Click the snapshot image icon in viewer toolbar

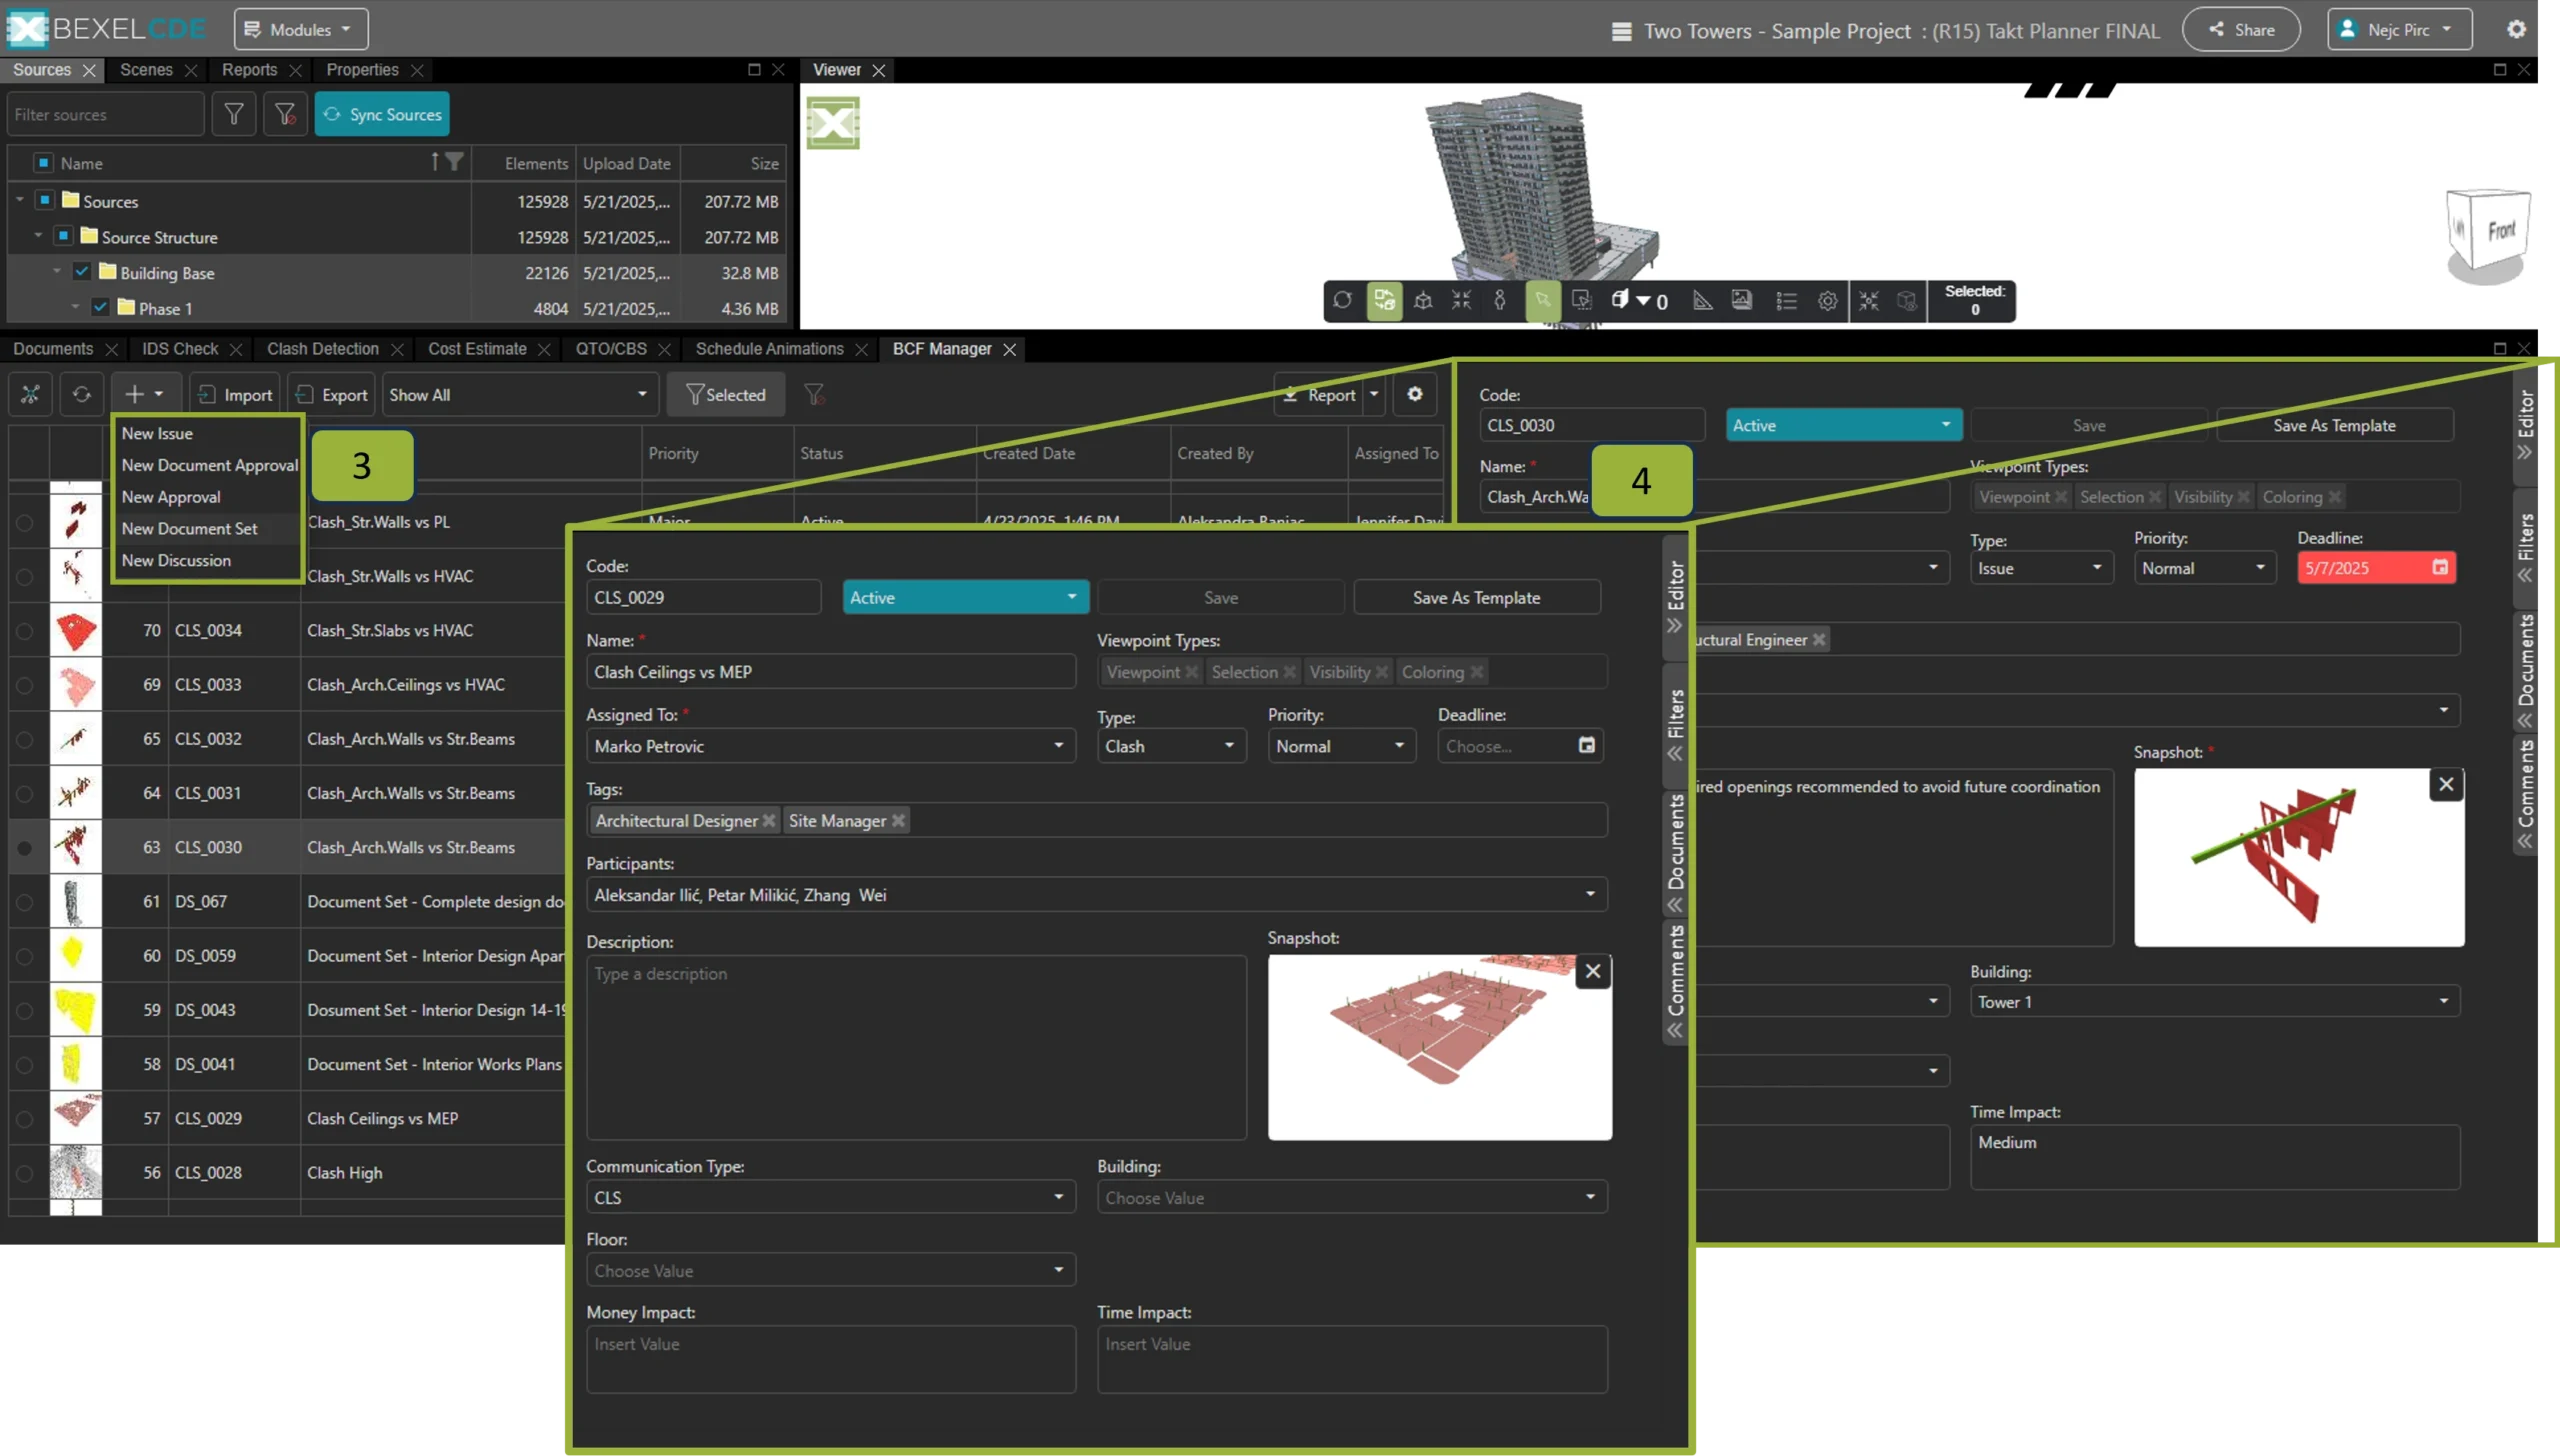pos(1741,300)
